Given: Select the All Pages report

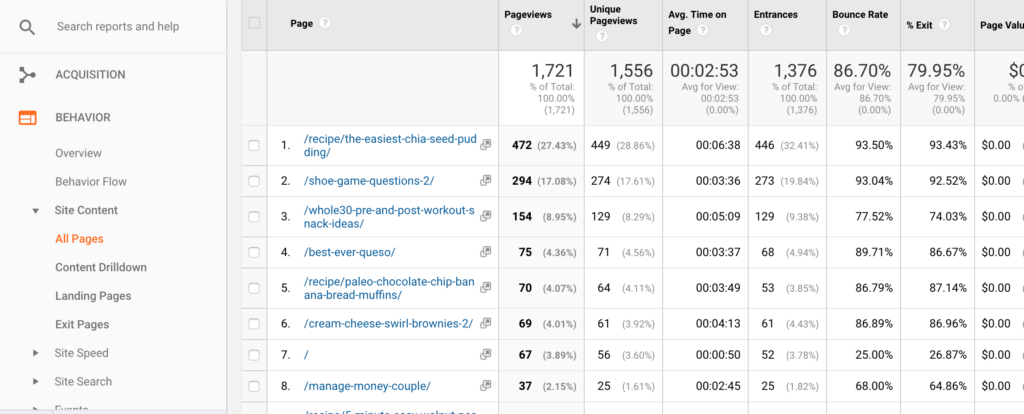Looking at the screenshot, I should (x=79, y=239).
